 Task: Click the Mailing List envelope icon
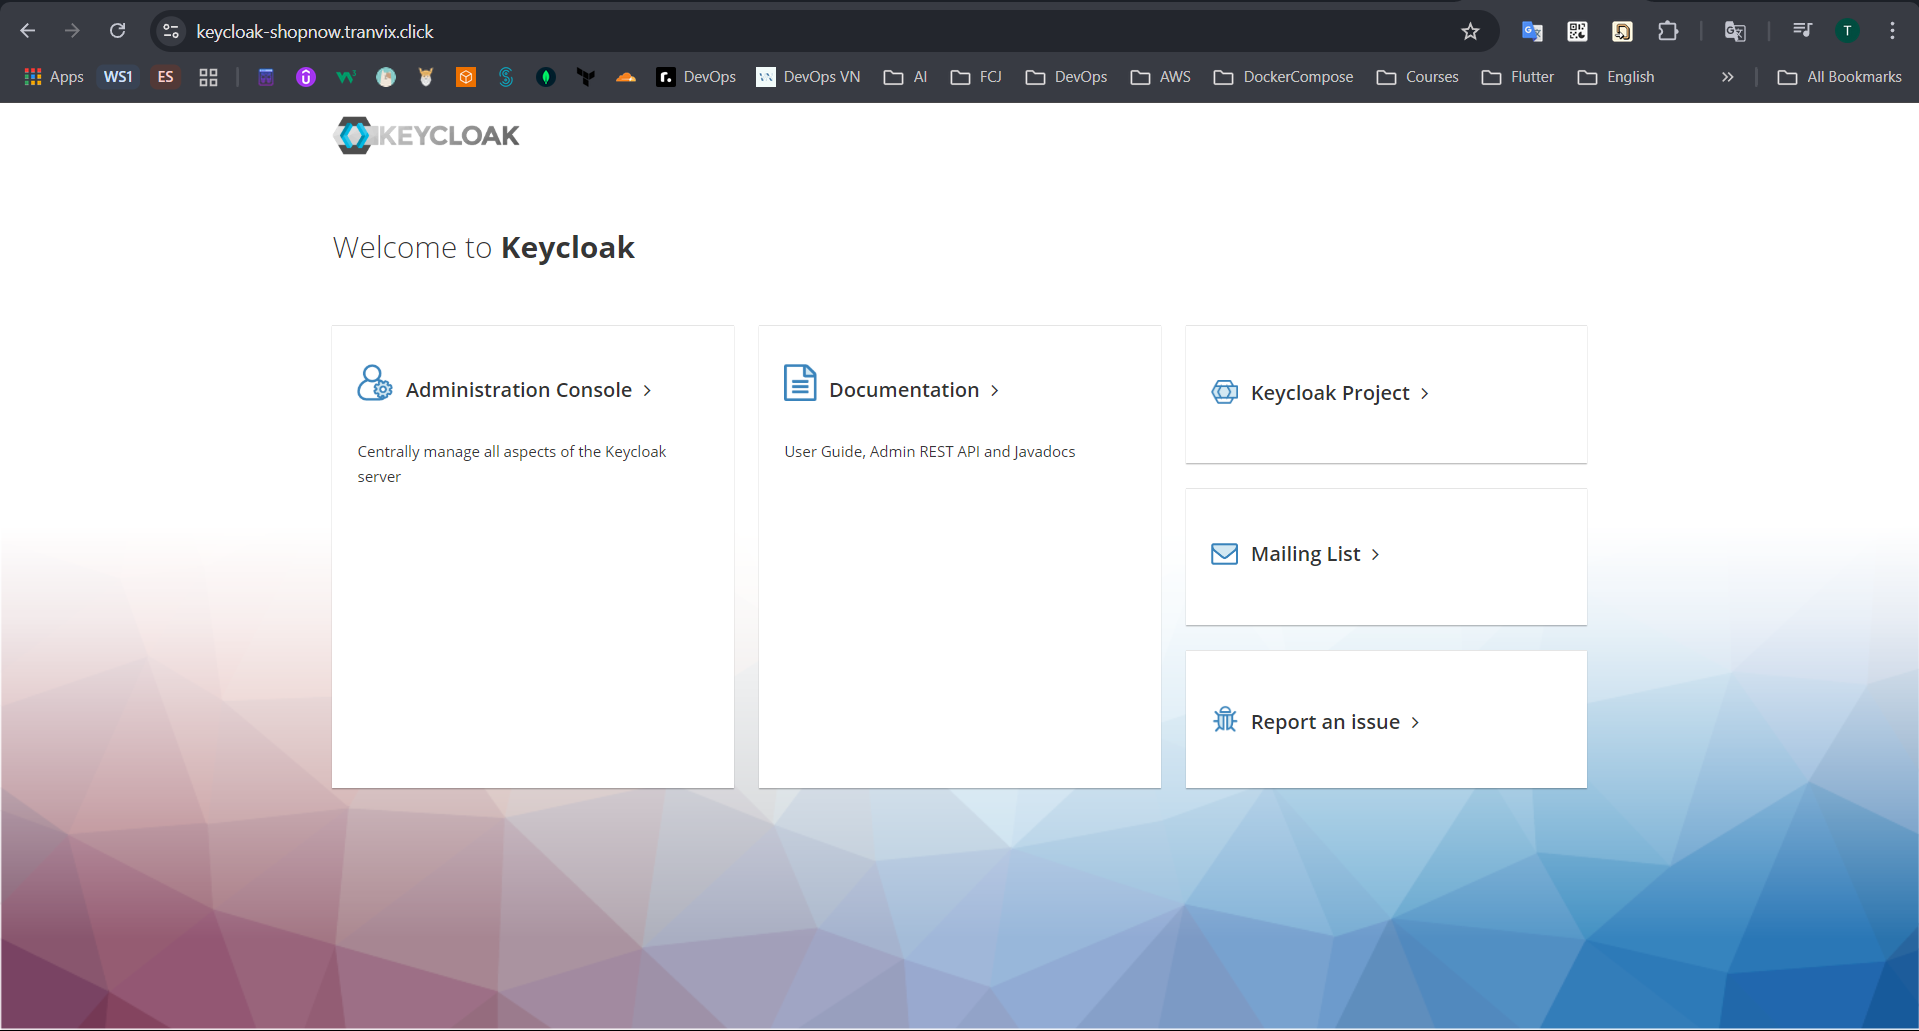[1223, 553]
